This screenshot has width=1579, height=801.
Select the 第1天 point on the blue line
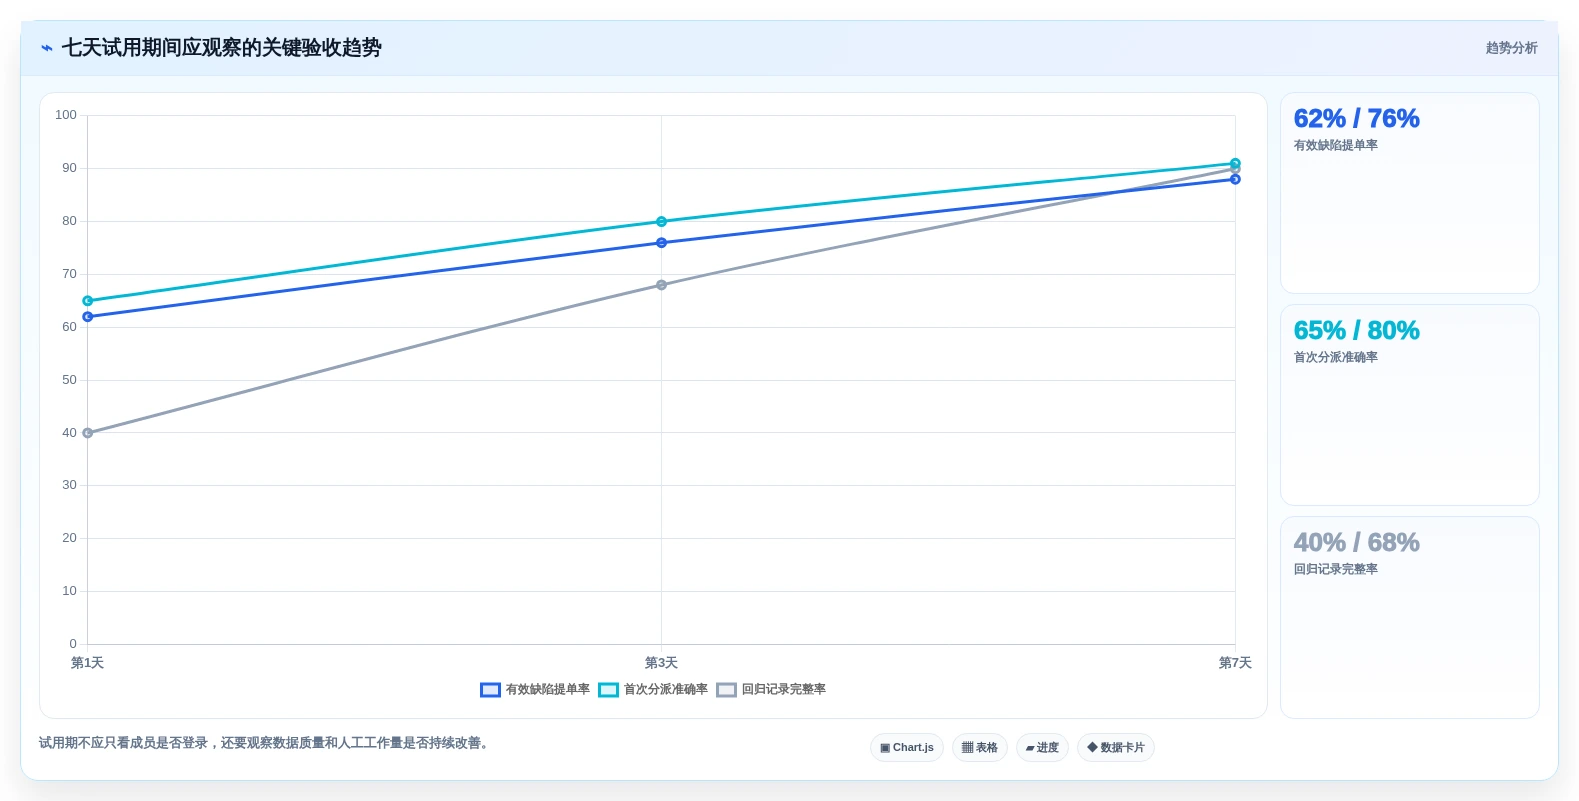[x=87, y=316]
